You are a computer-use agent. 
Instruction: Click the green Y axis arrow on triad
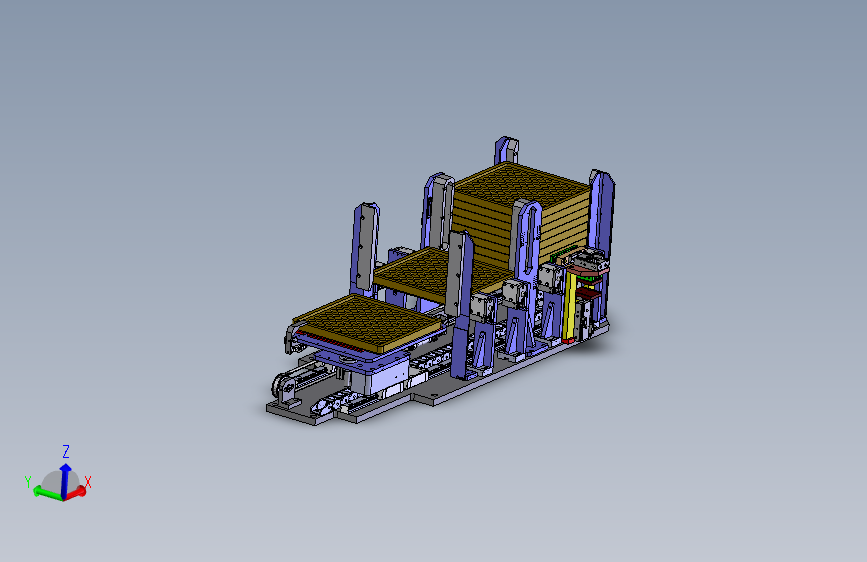pyautogui.click(x=48, y=492)
